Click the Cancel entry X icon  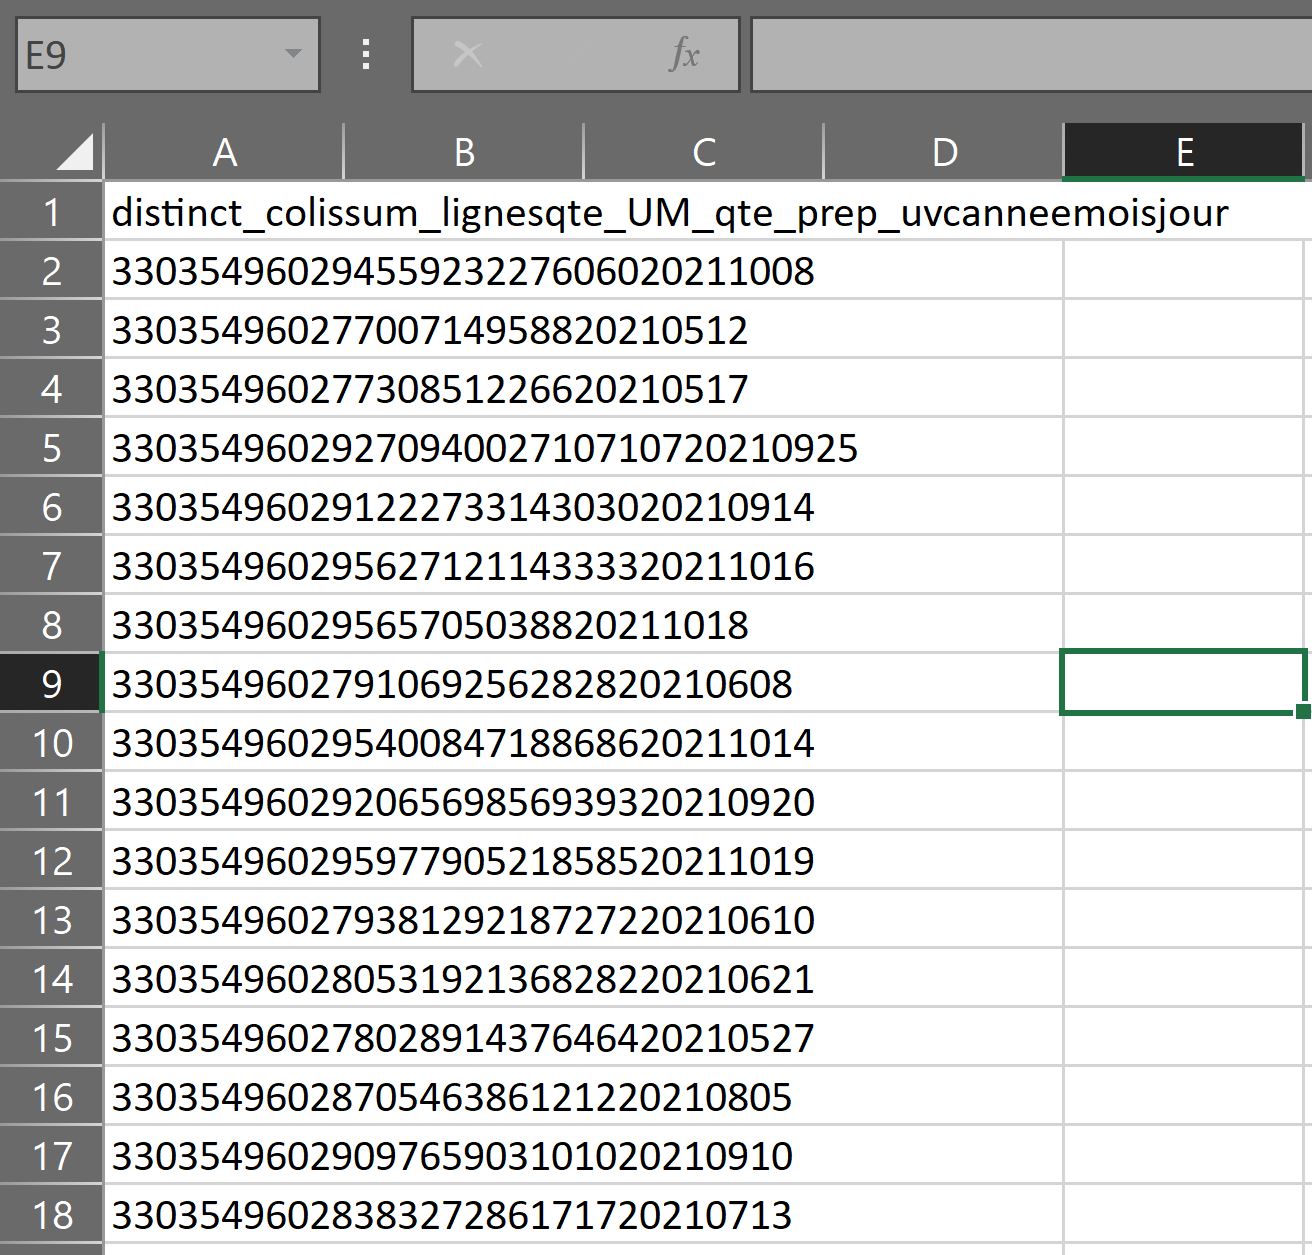pos(470,54)
